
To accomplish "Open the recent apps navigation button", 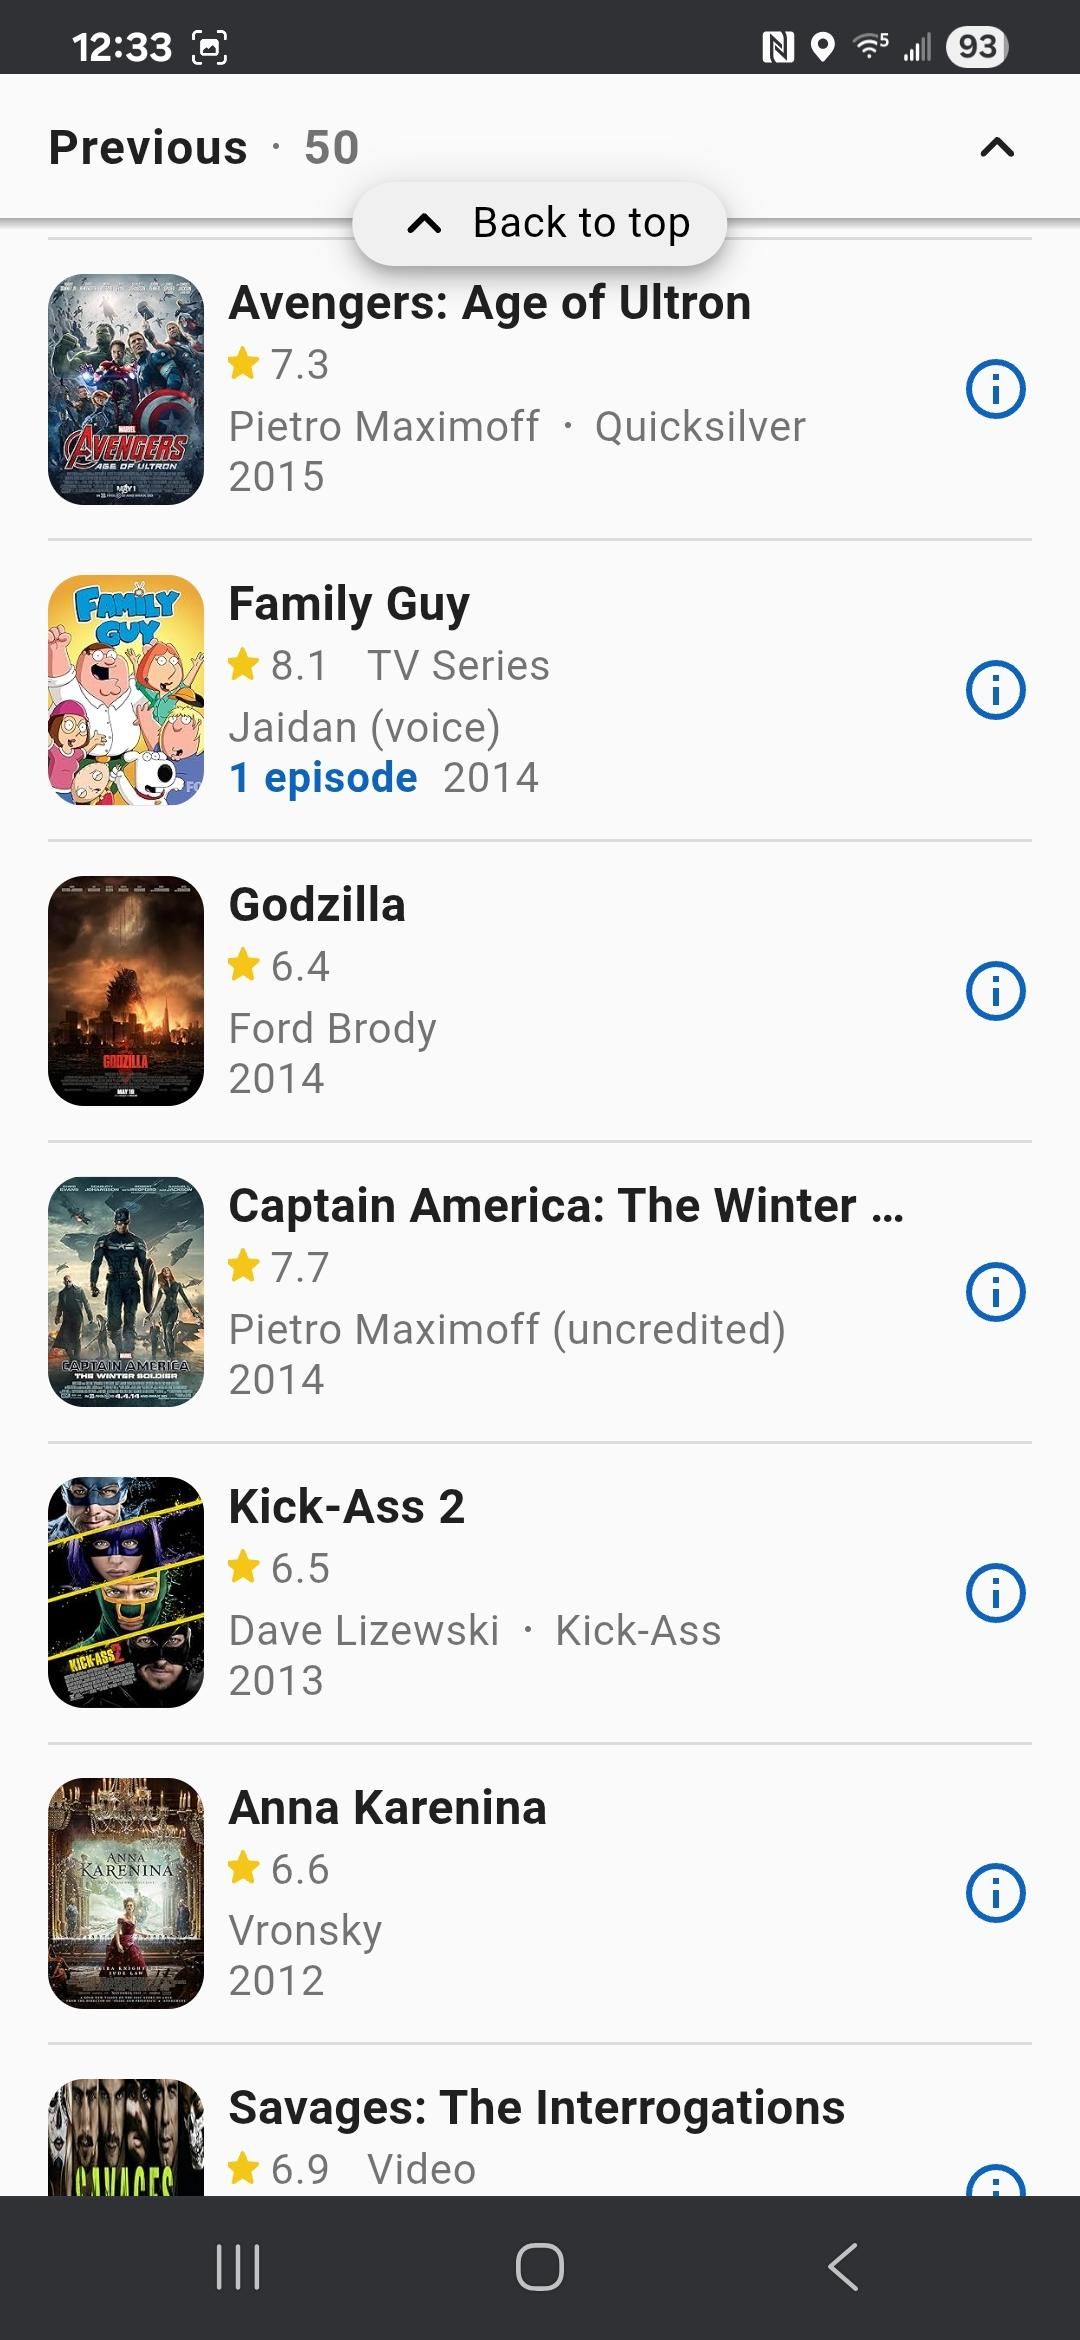I will (x=238, y=2267).
